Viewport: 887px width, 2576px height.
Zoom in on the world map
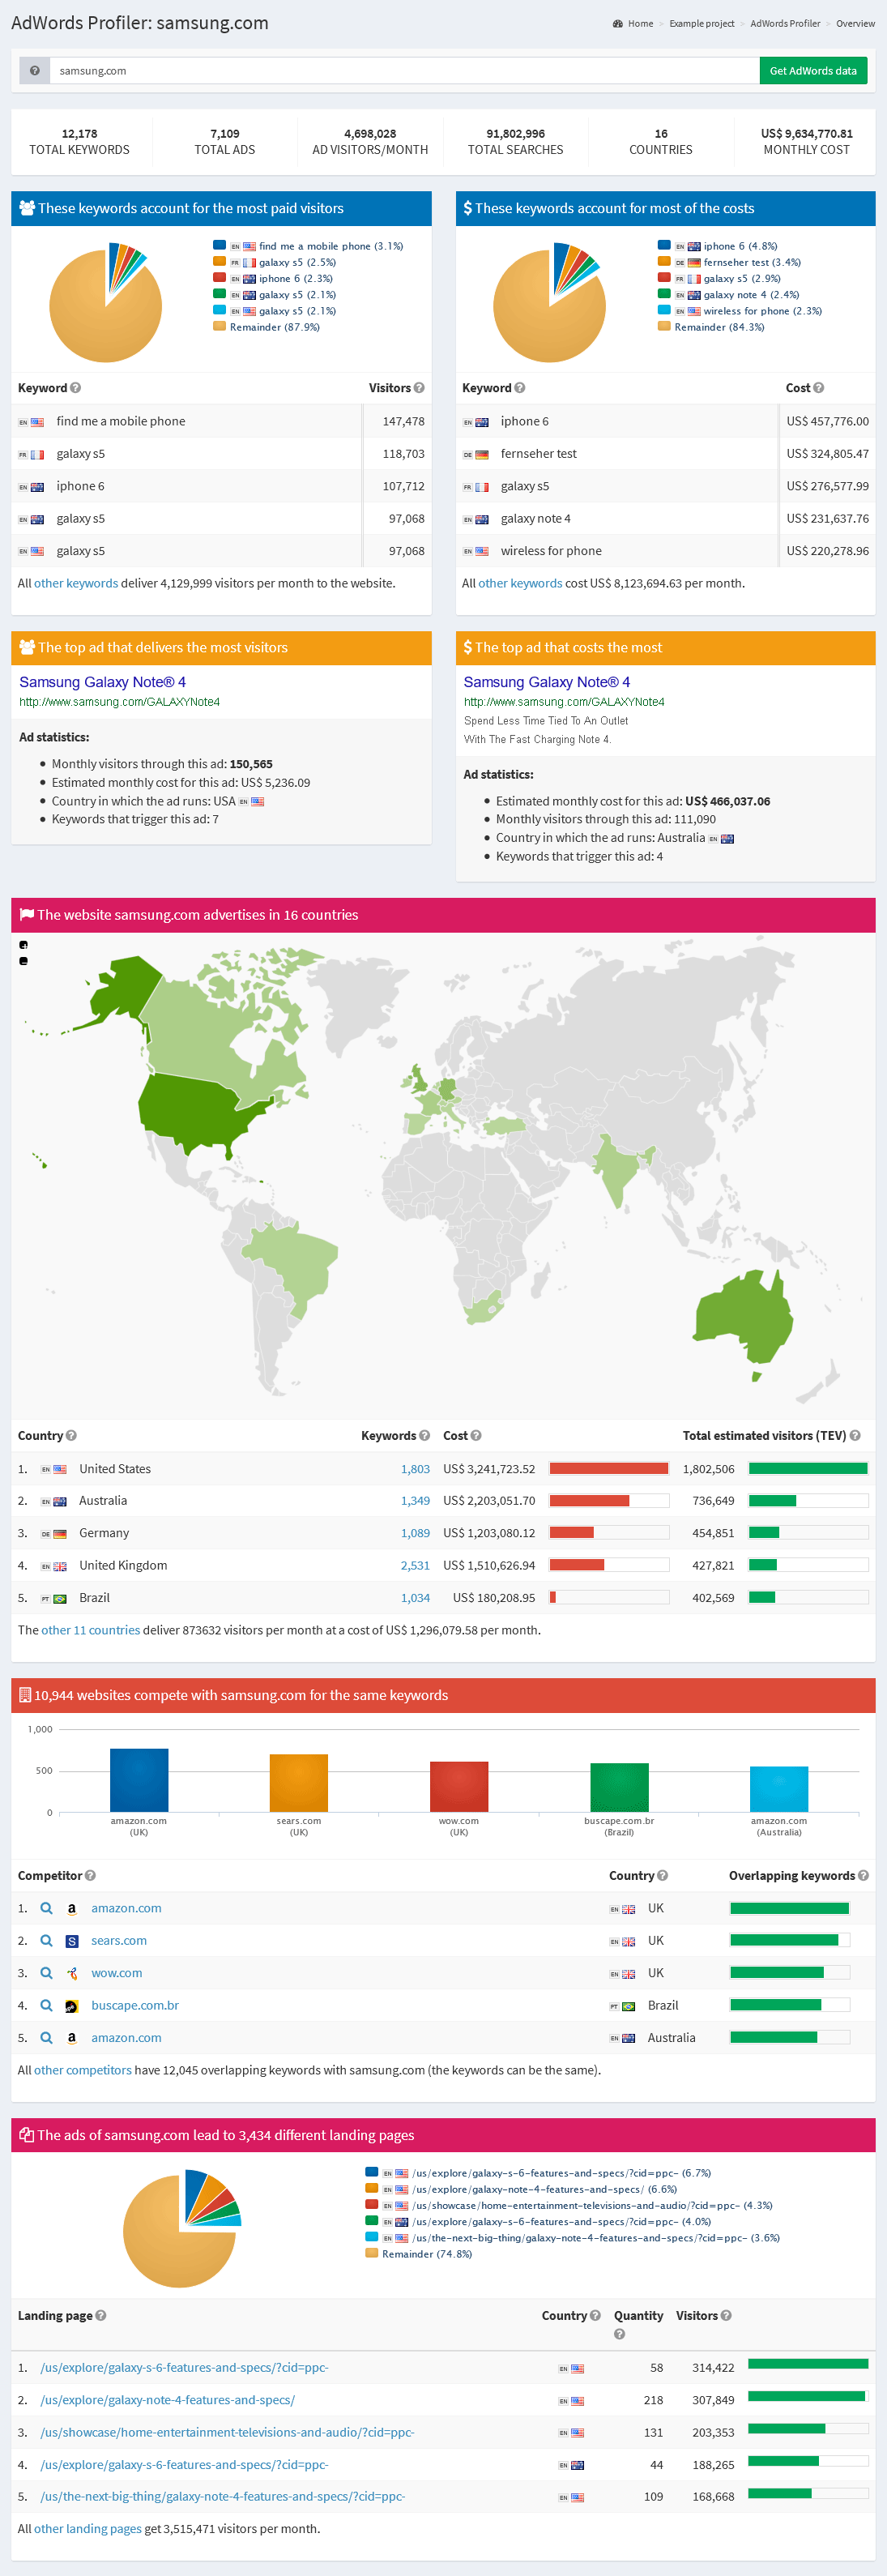click(x=23, y=945)
